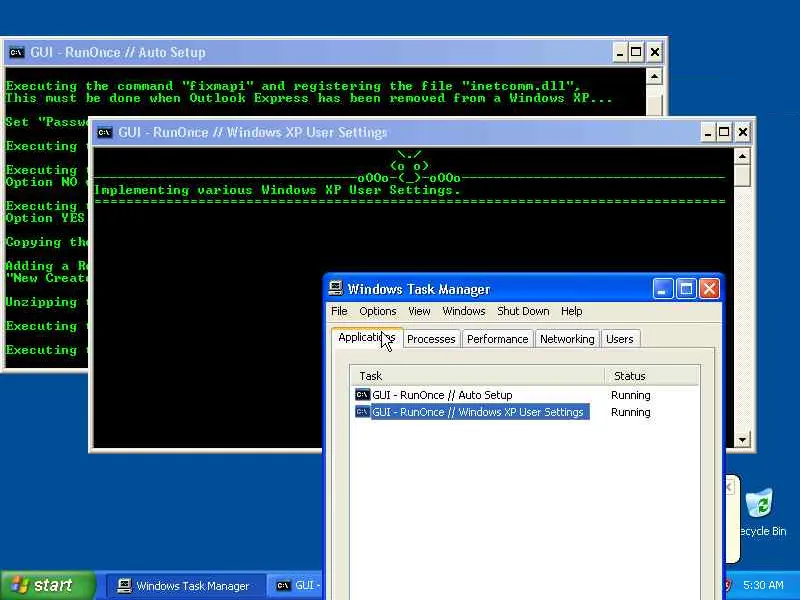Click Auto Setup console title bar icon
Image resolution: width=800 pixels, height=600 pixels.
point(16,52)
